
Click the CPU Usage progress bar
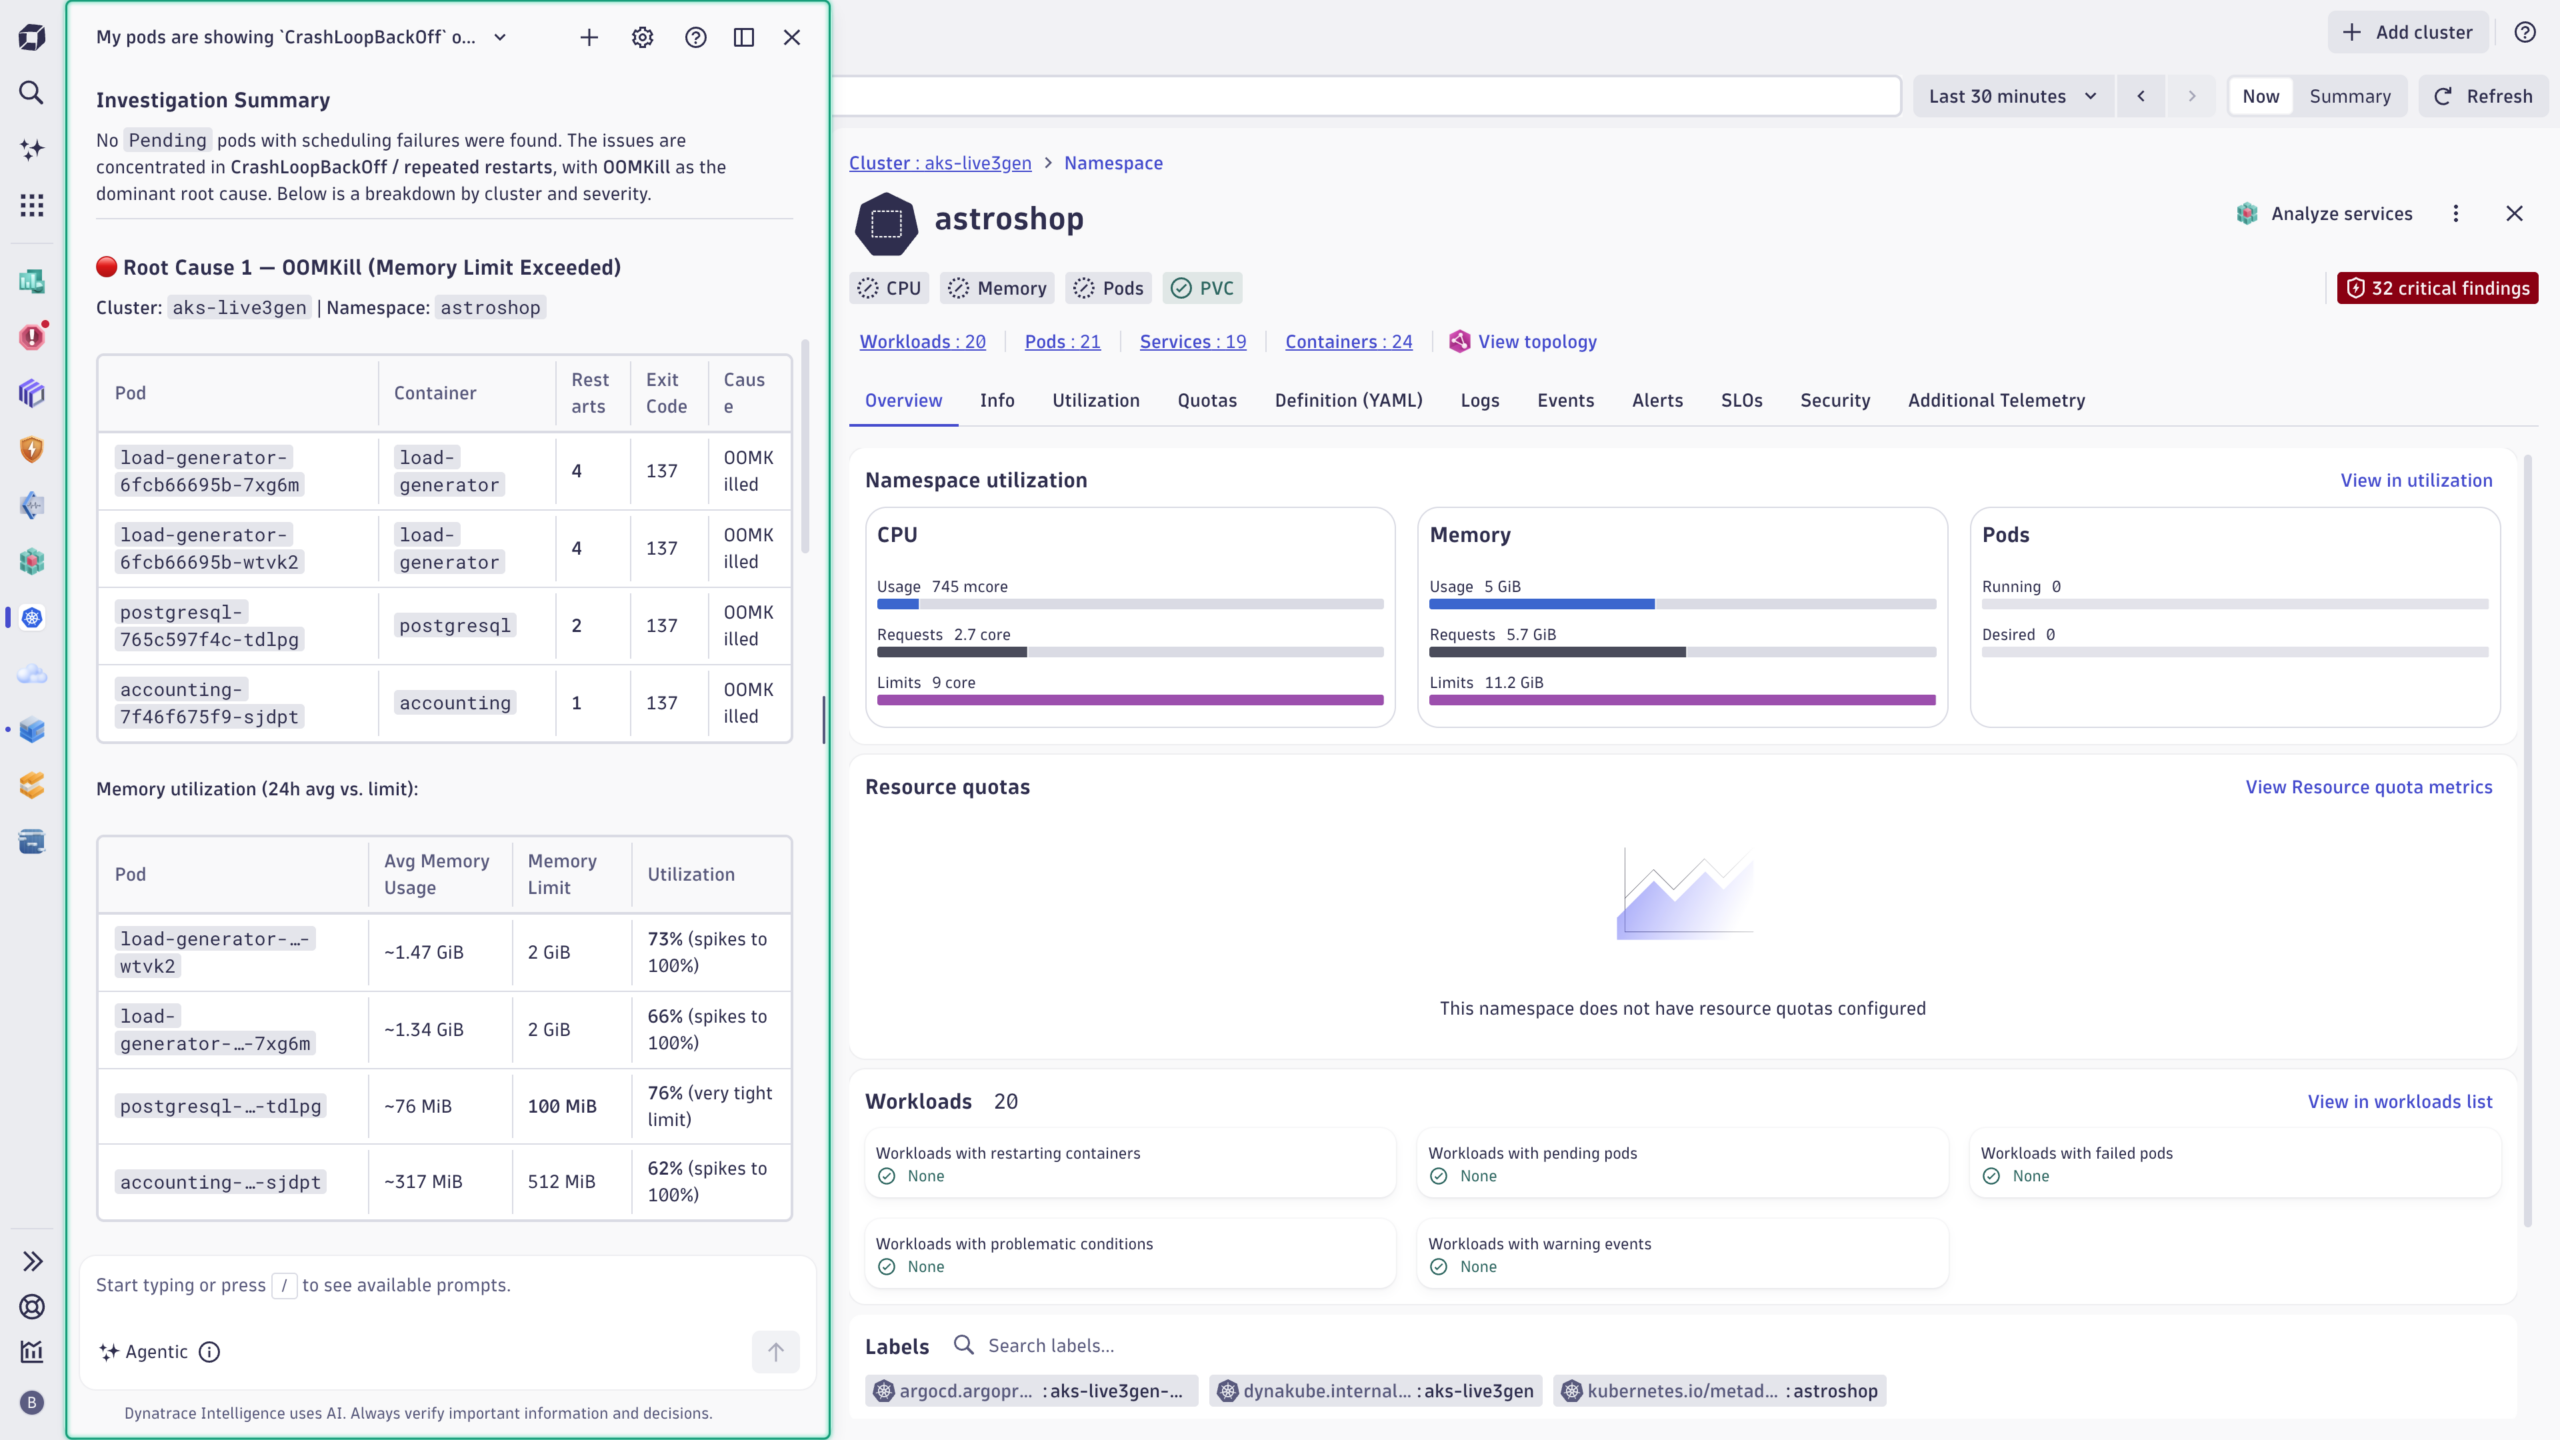click(1130, 604)
